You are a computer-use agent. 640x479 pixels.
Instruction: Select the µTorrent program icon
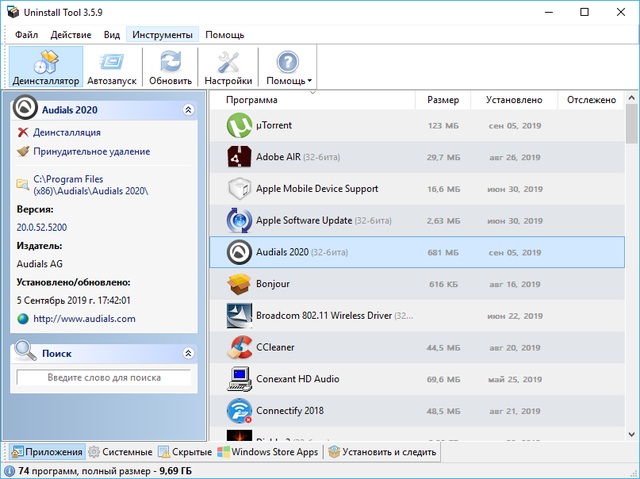tap(238, 126)
